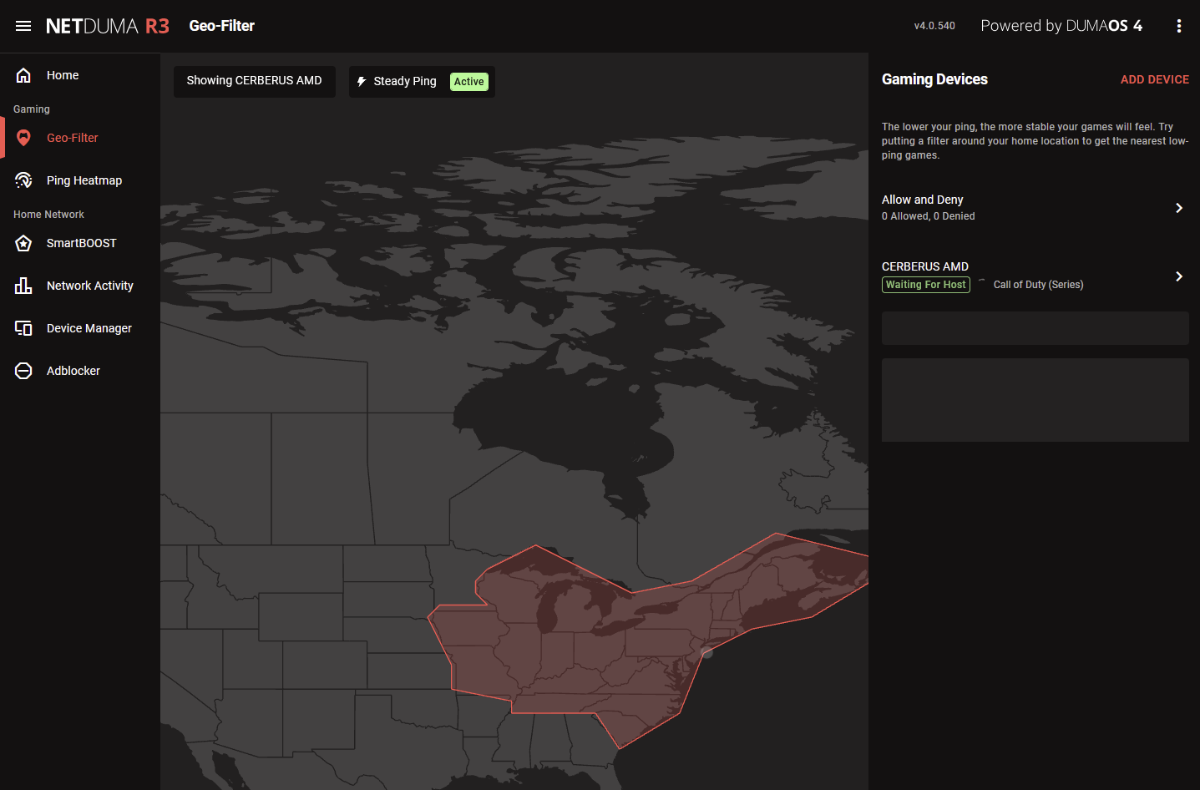Image resolution: width=1200 pixels, height=790 pixels.
Task: Click the ADD DEVICE link
Action: click(1155, 80)
